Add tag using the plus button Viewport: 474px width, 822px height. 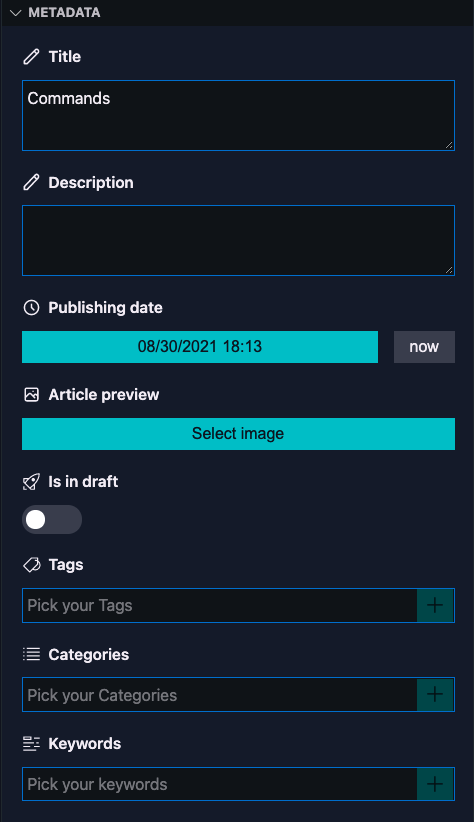coord(435,605)
